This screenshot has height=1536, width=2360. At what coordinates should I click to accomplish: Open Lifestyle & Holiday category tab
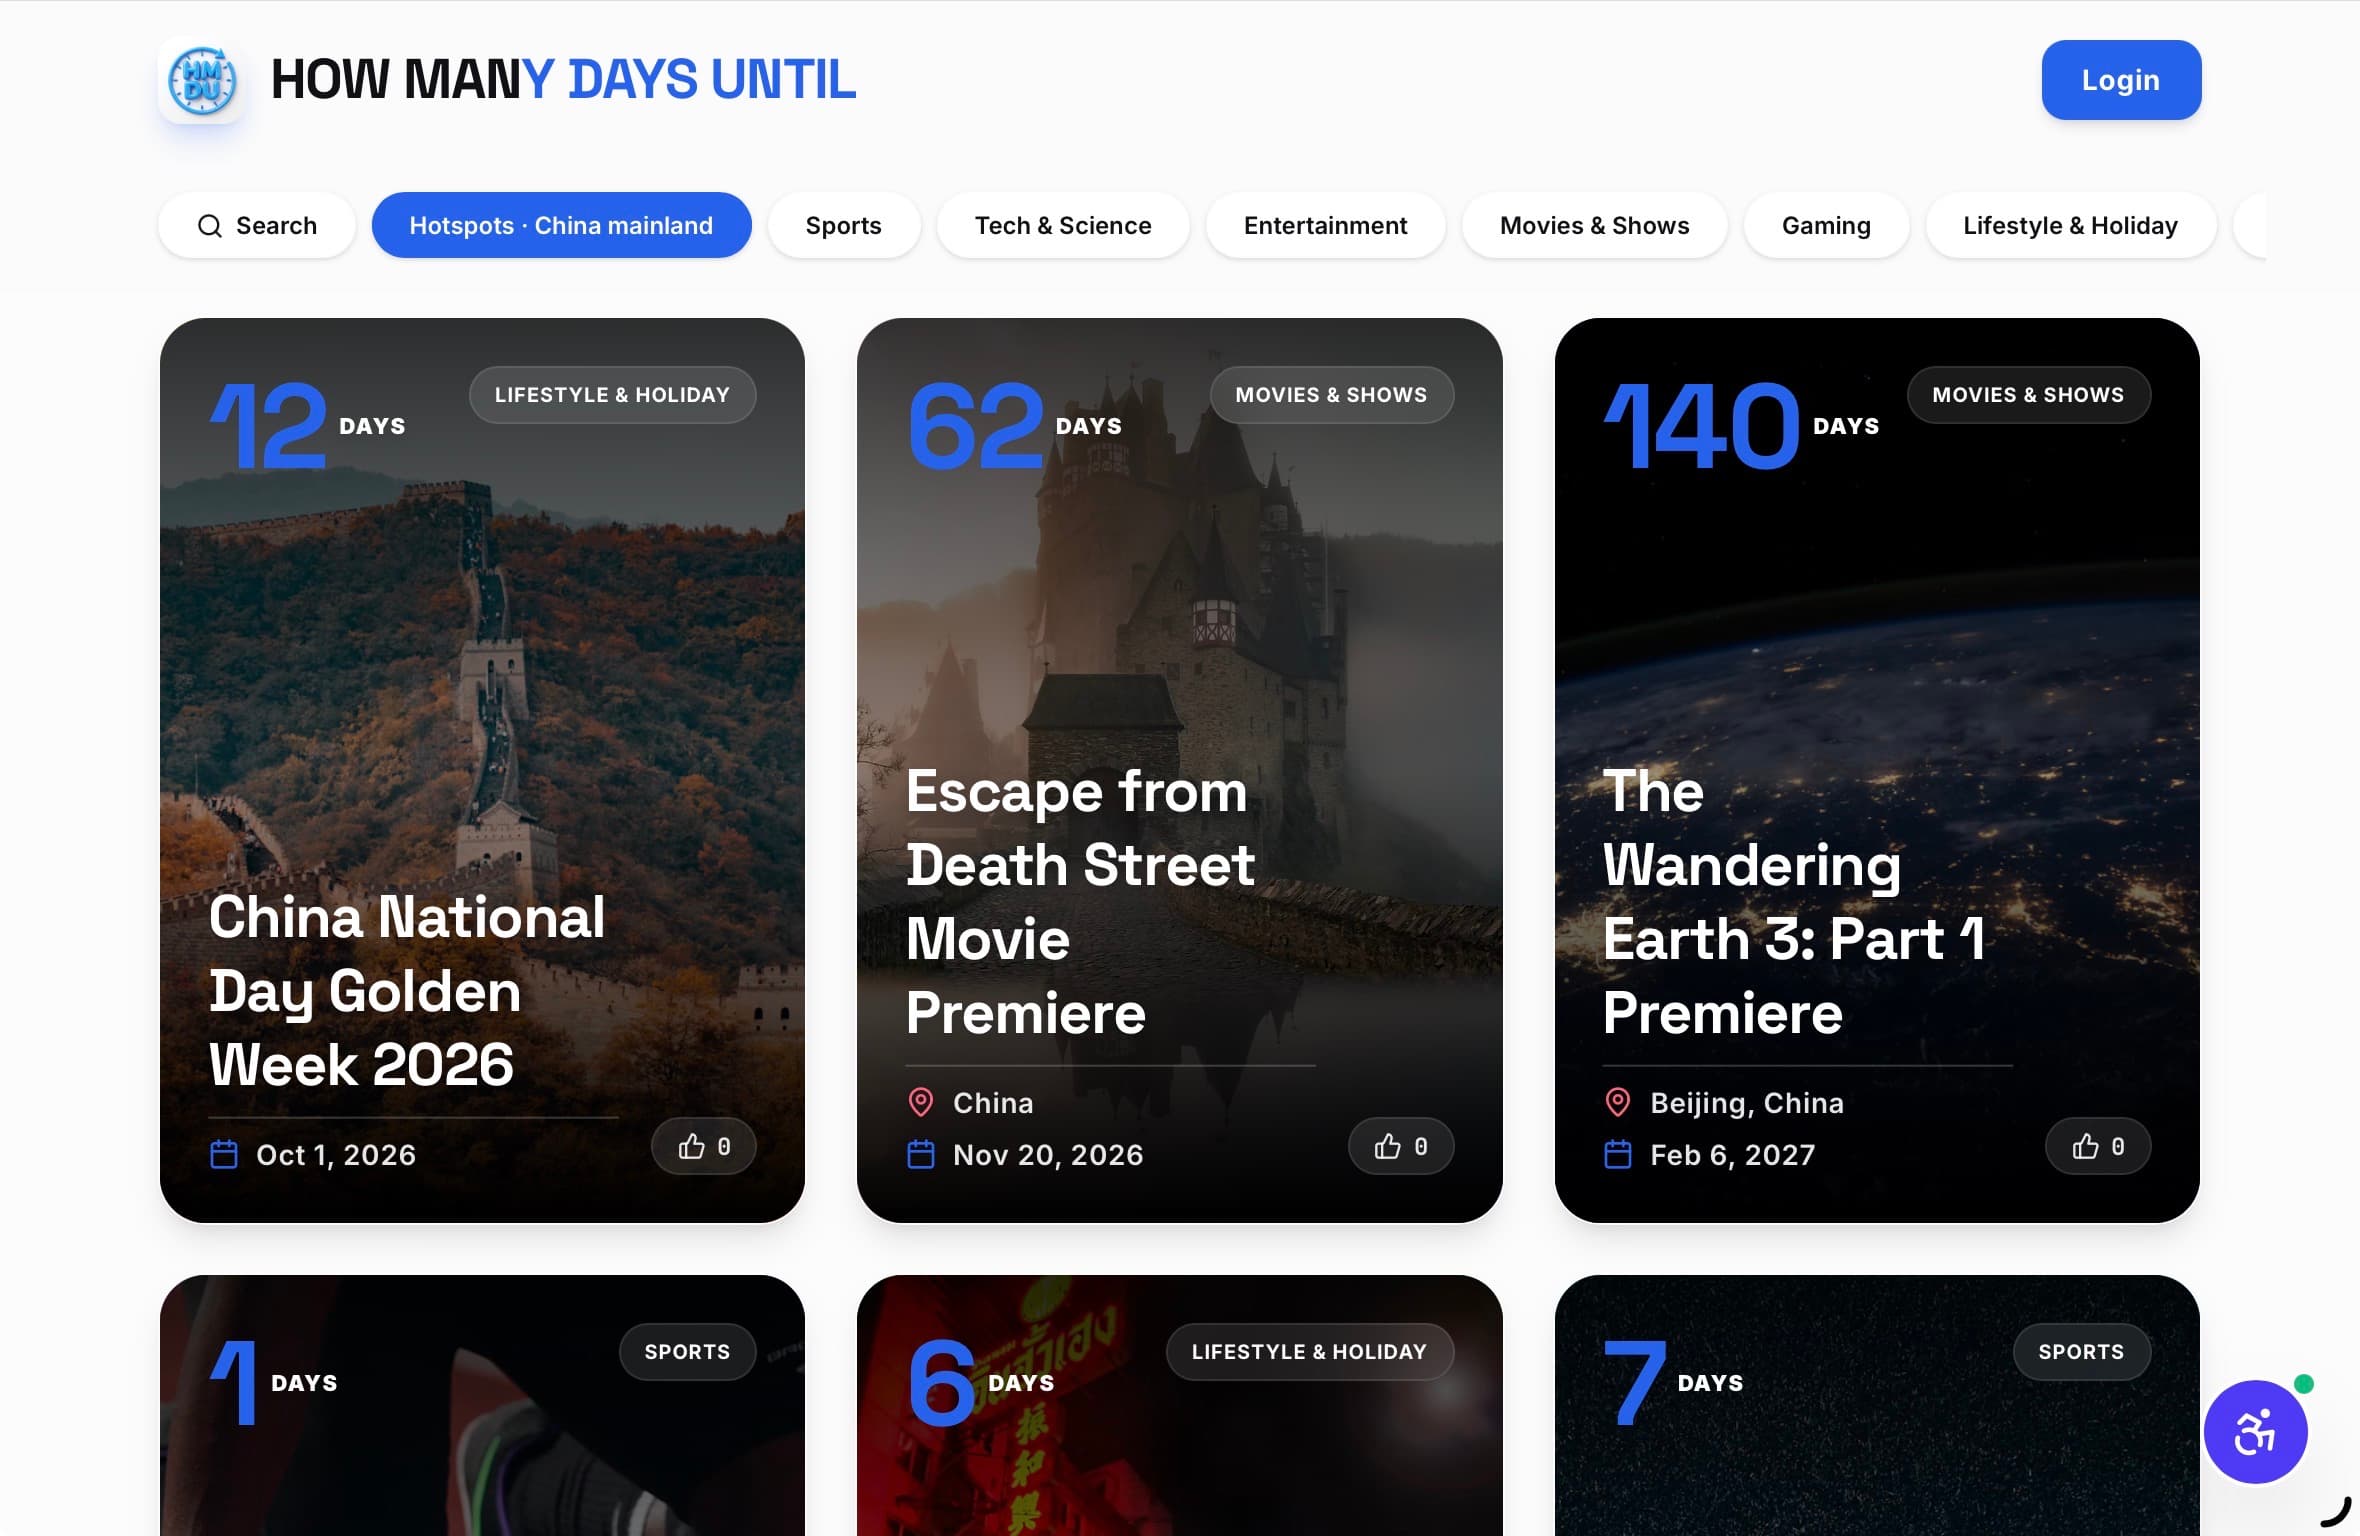(2071, 225)
